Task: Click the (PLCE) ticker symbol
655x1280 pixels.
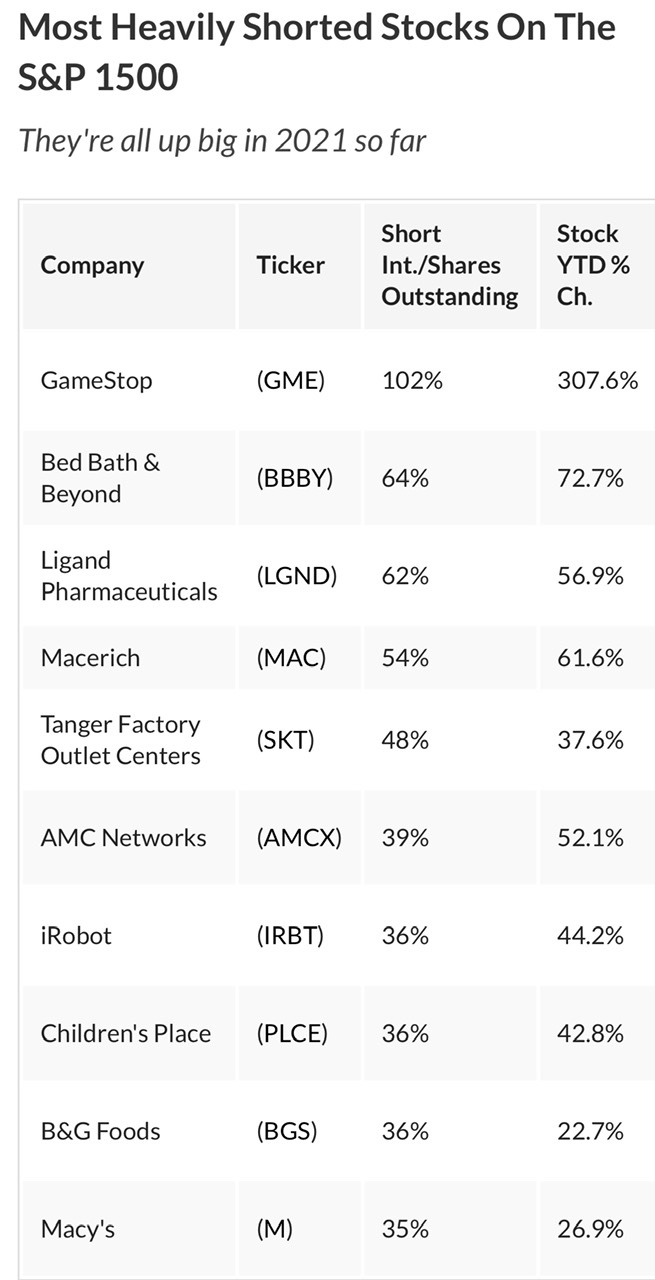Action: point(292,1033)
